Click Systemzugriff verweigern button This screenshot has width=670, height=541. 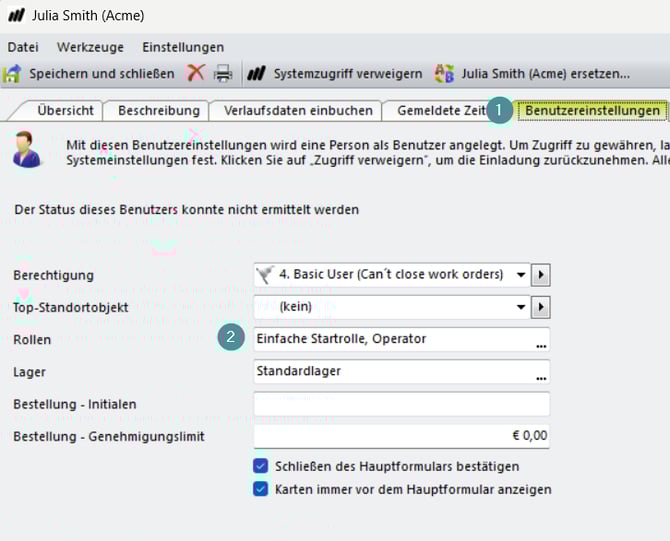click(335, 74)
